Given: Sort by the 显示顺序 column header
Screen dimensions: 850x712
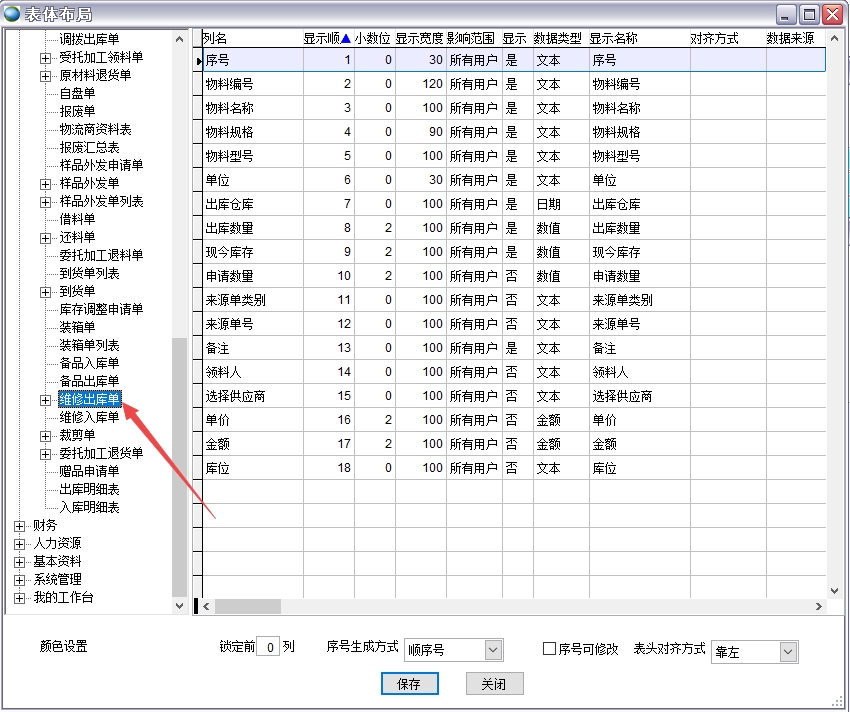Looking at the screenshot, I should (326, 38).
